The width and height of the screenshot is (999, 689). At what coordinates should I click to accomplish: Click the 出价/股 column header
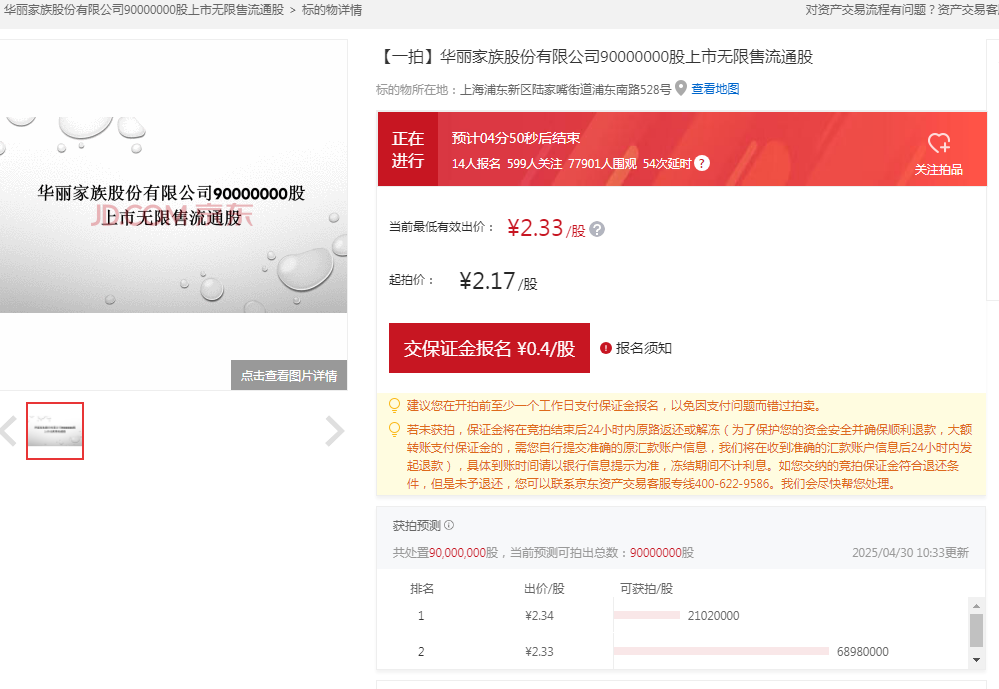544,588
